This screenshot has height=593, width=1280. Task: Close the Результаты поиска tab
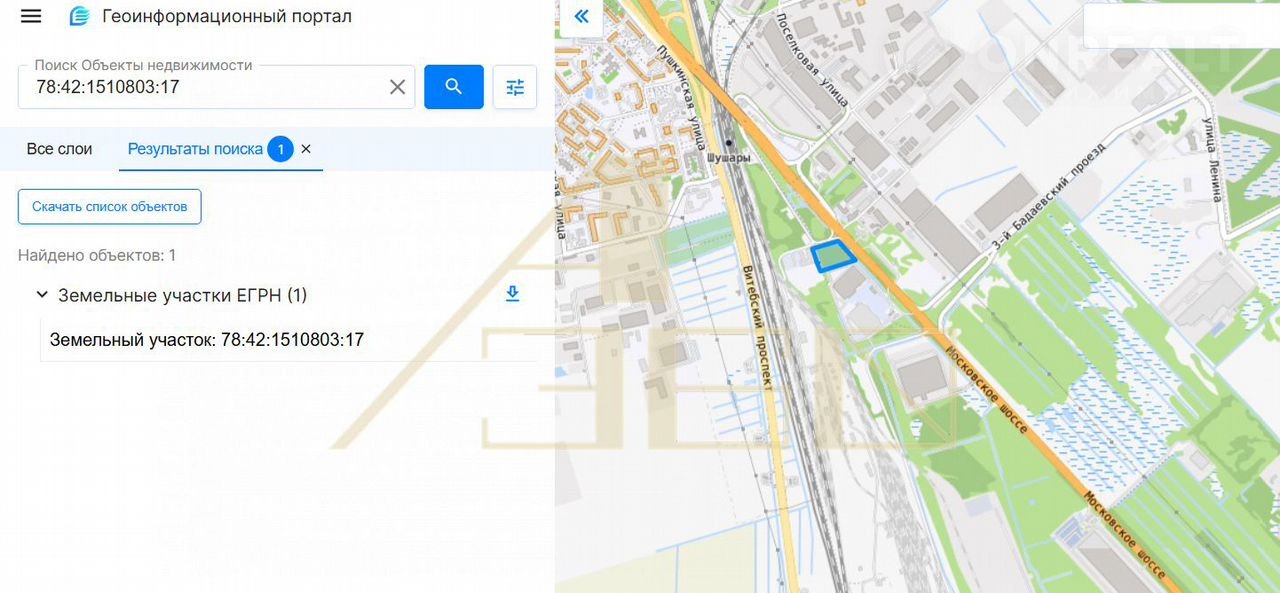click(306, 149)
